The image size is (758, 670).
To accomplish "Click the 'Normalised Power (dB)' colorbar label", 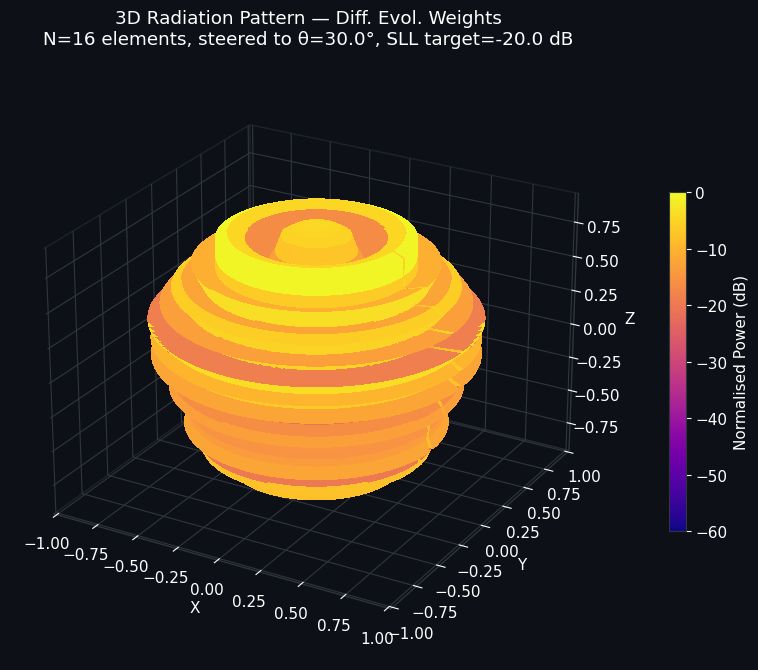I will (x=740, y=361).
